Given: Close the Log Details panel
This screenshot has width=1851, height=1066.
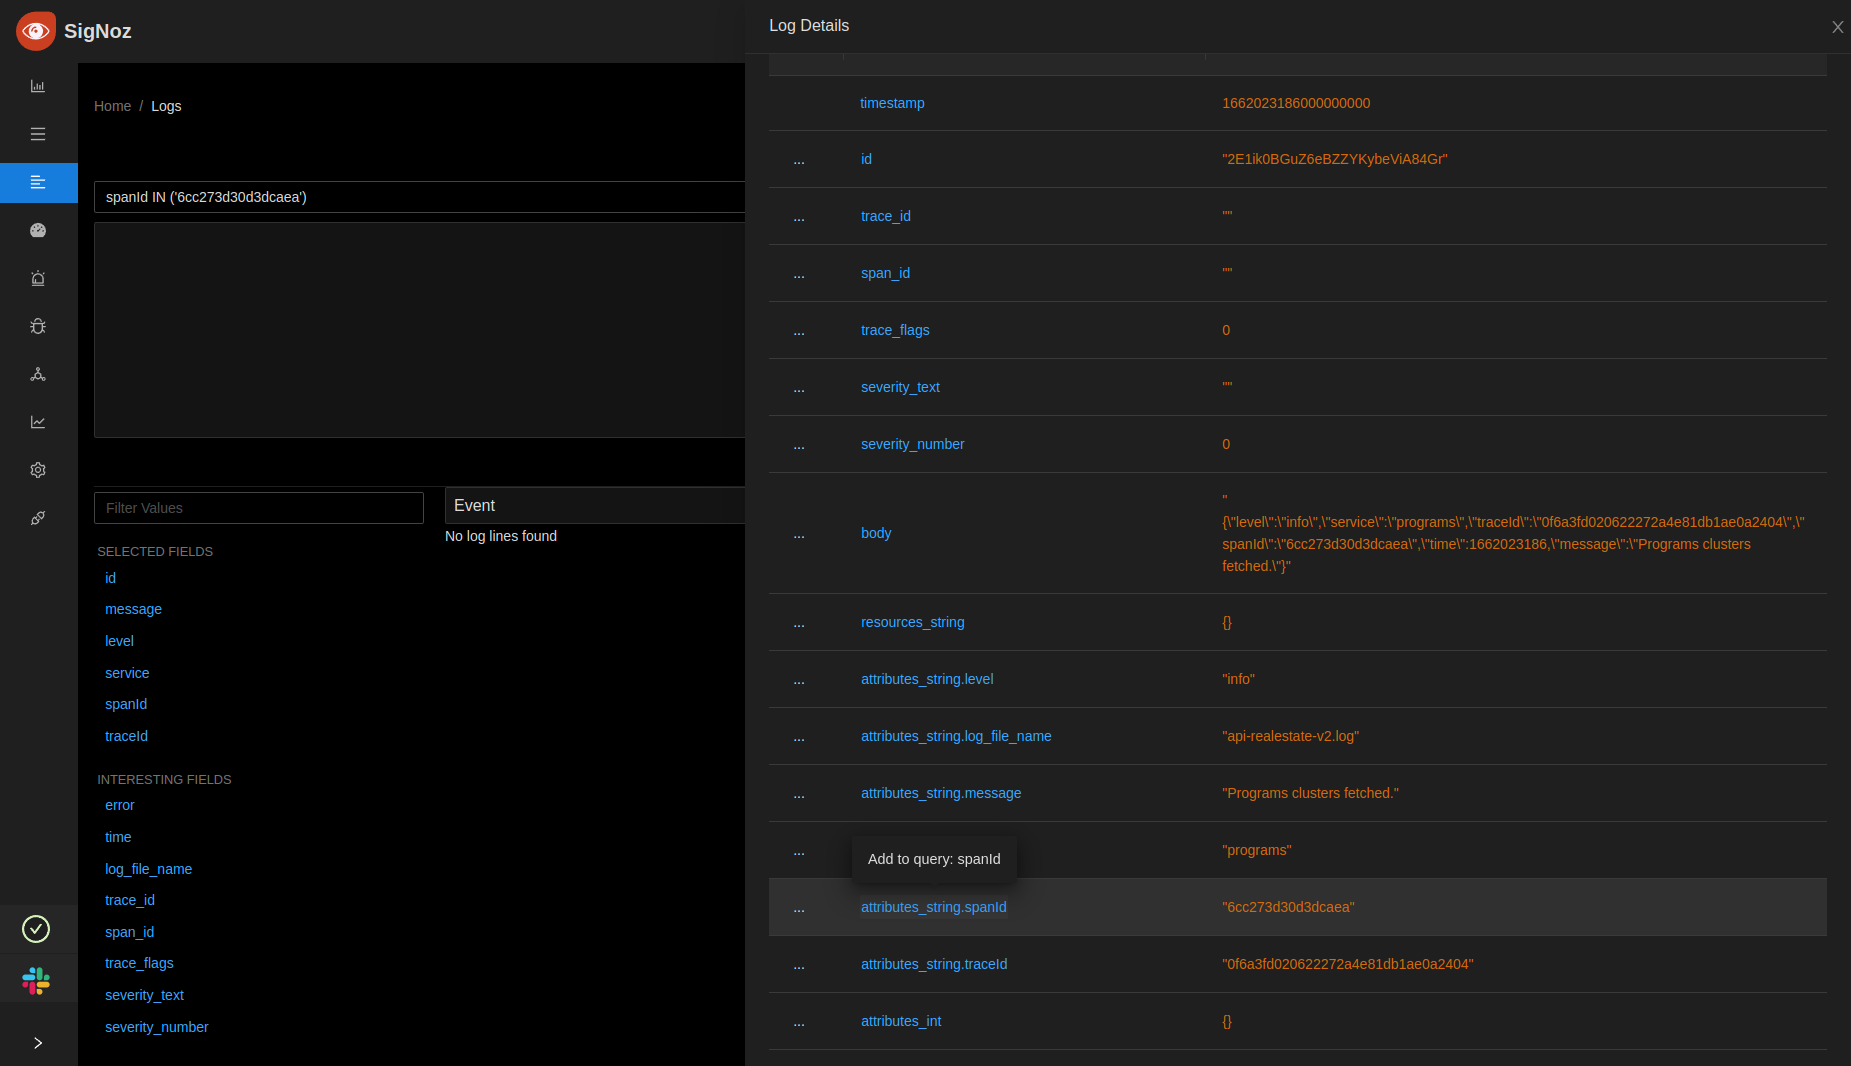Looking at the screenshot, I should [1837, 27].
